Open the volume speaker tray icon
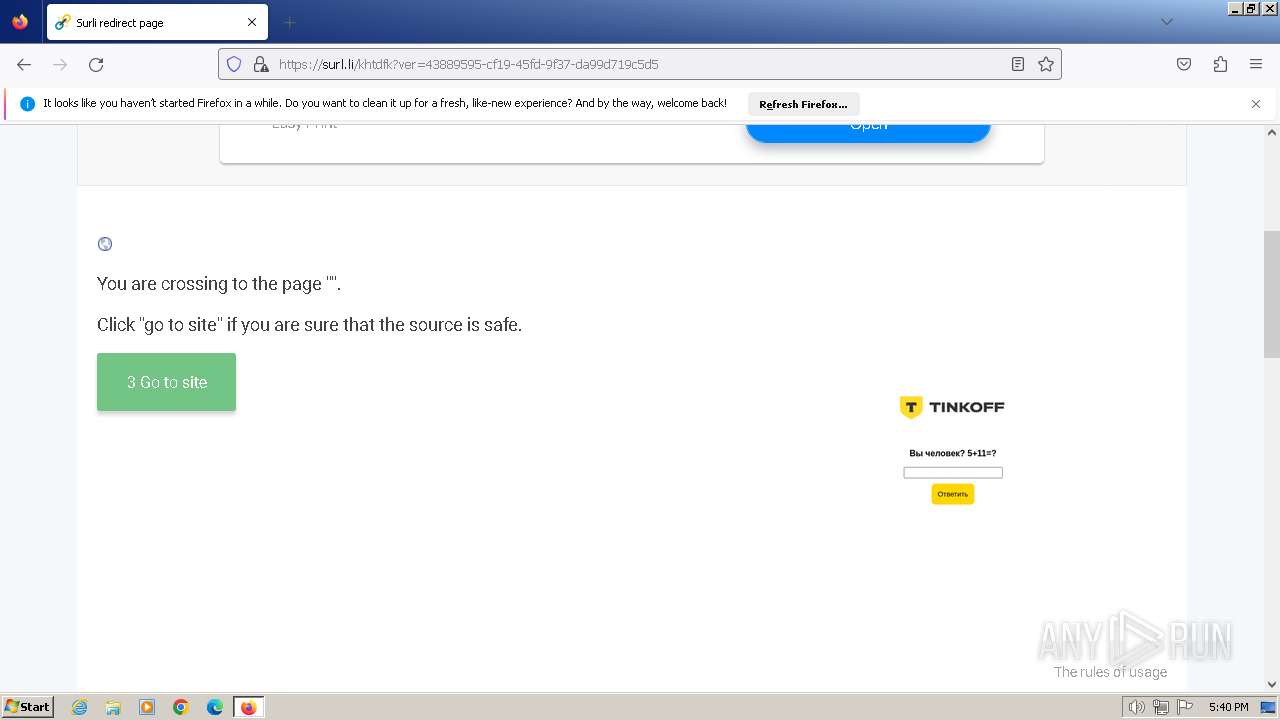The image size is (1280, 720). point(1136,707)
